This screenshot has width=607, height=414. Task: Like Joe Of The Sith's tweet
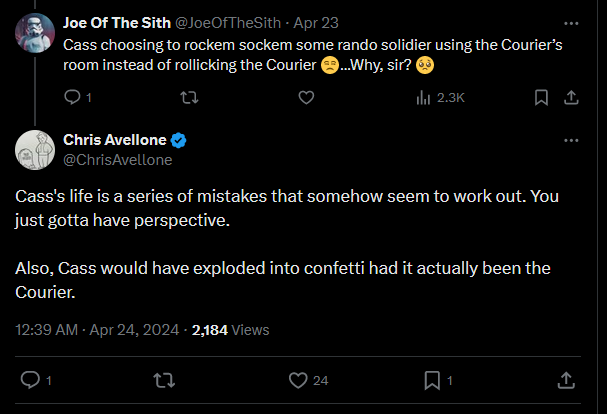click(x=307, y=97)
